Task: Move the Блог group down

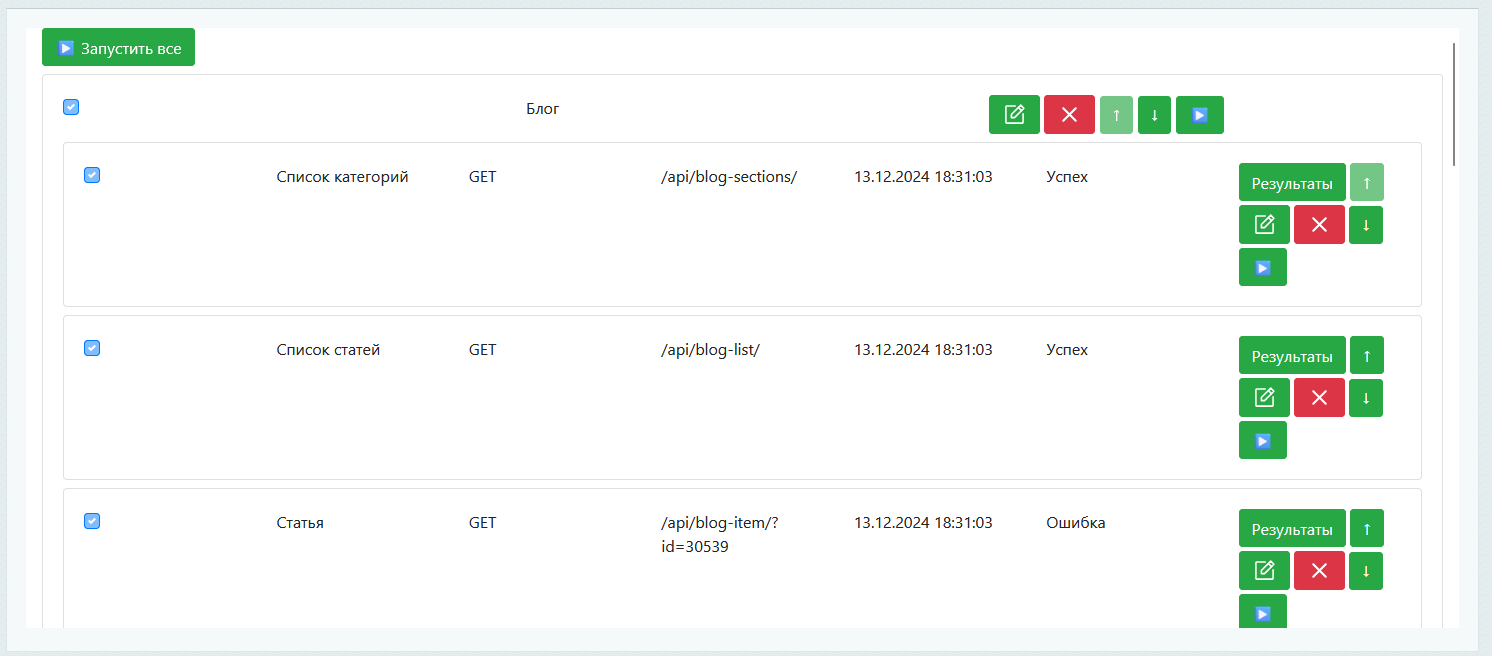Action: 1154,115
